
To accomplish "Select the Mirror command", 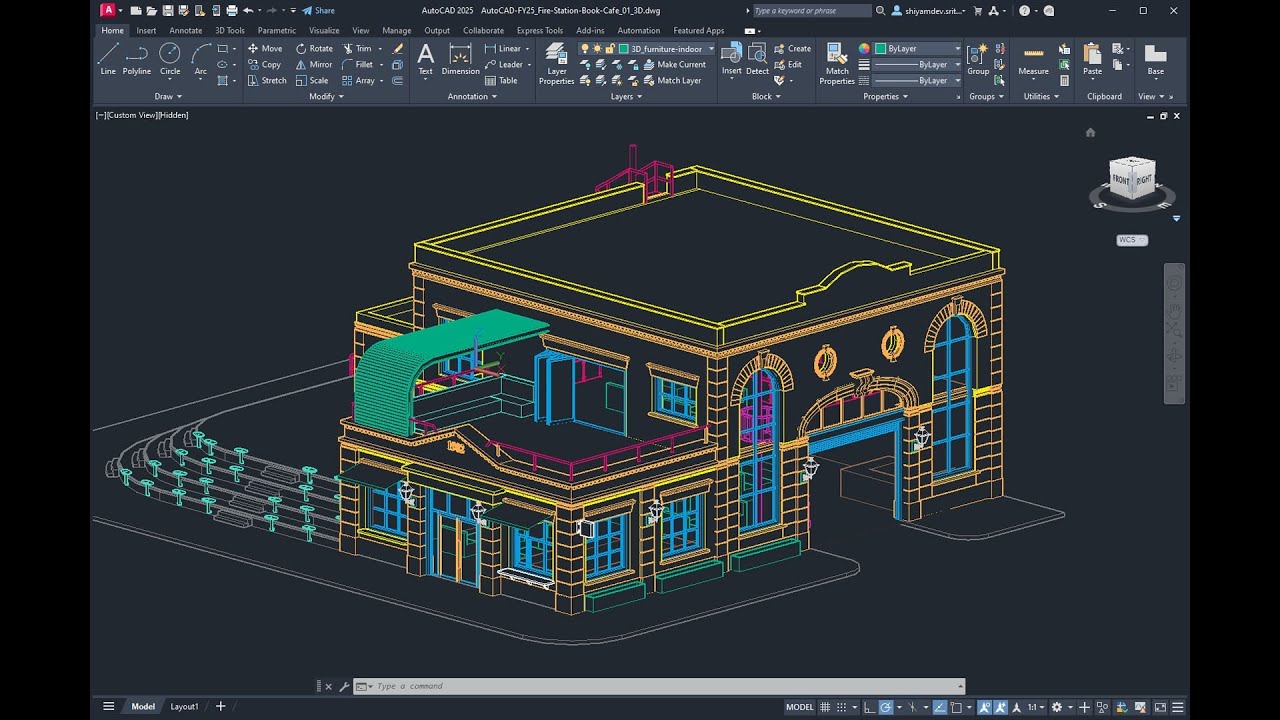I will (x=314, y=64).
